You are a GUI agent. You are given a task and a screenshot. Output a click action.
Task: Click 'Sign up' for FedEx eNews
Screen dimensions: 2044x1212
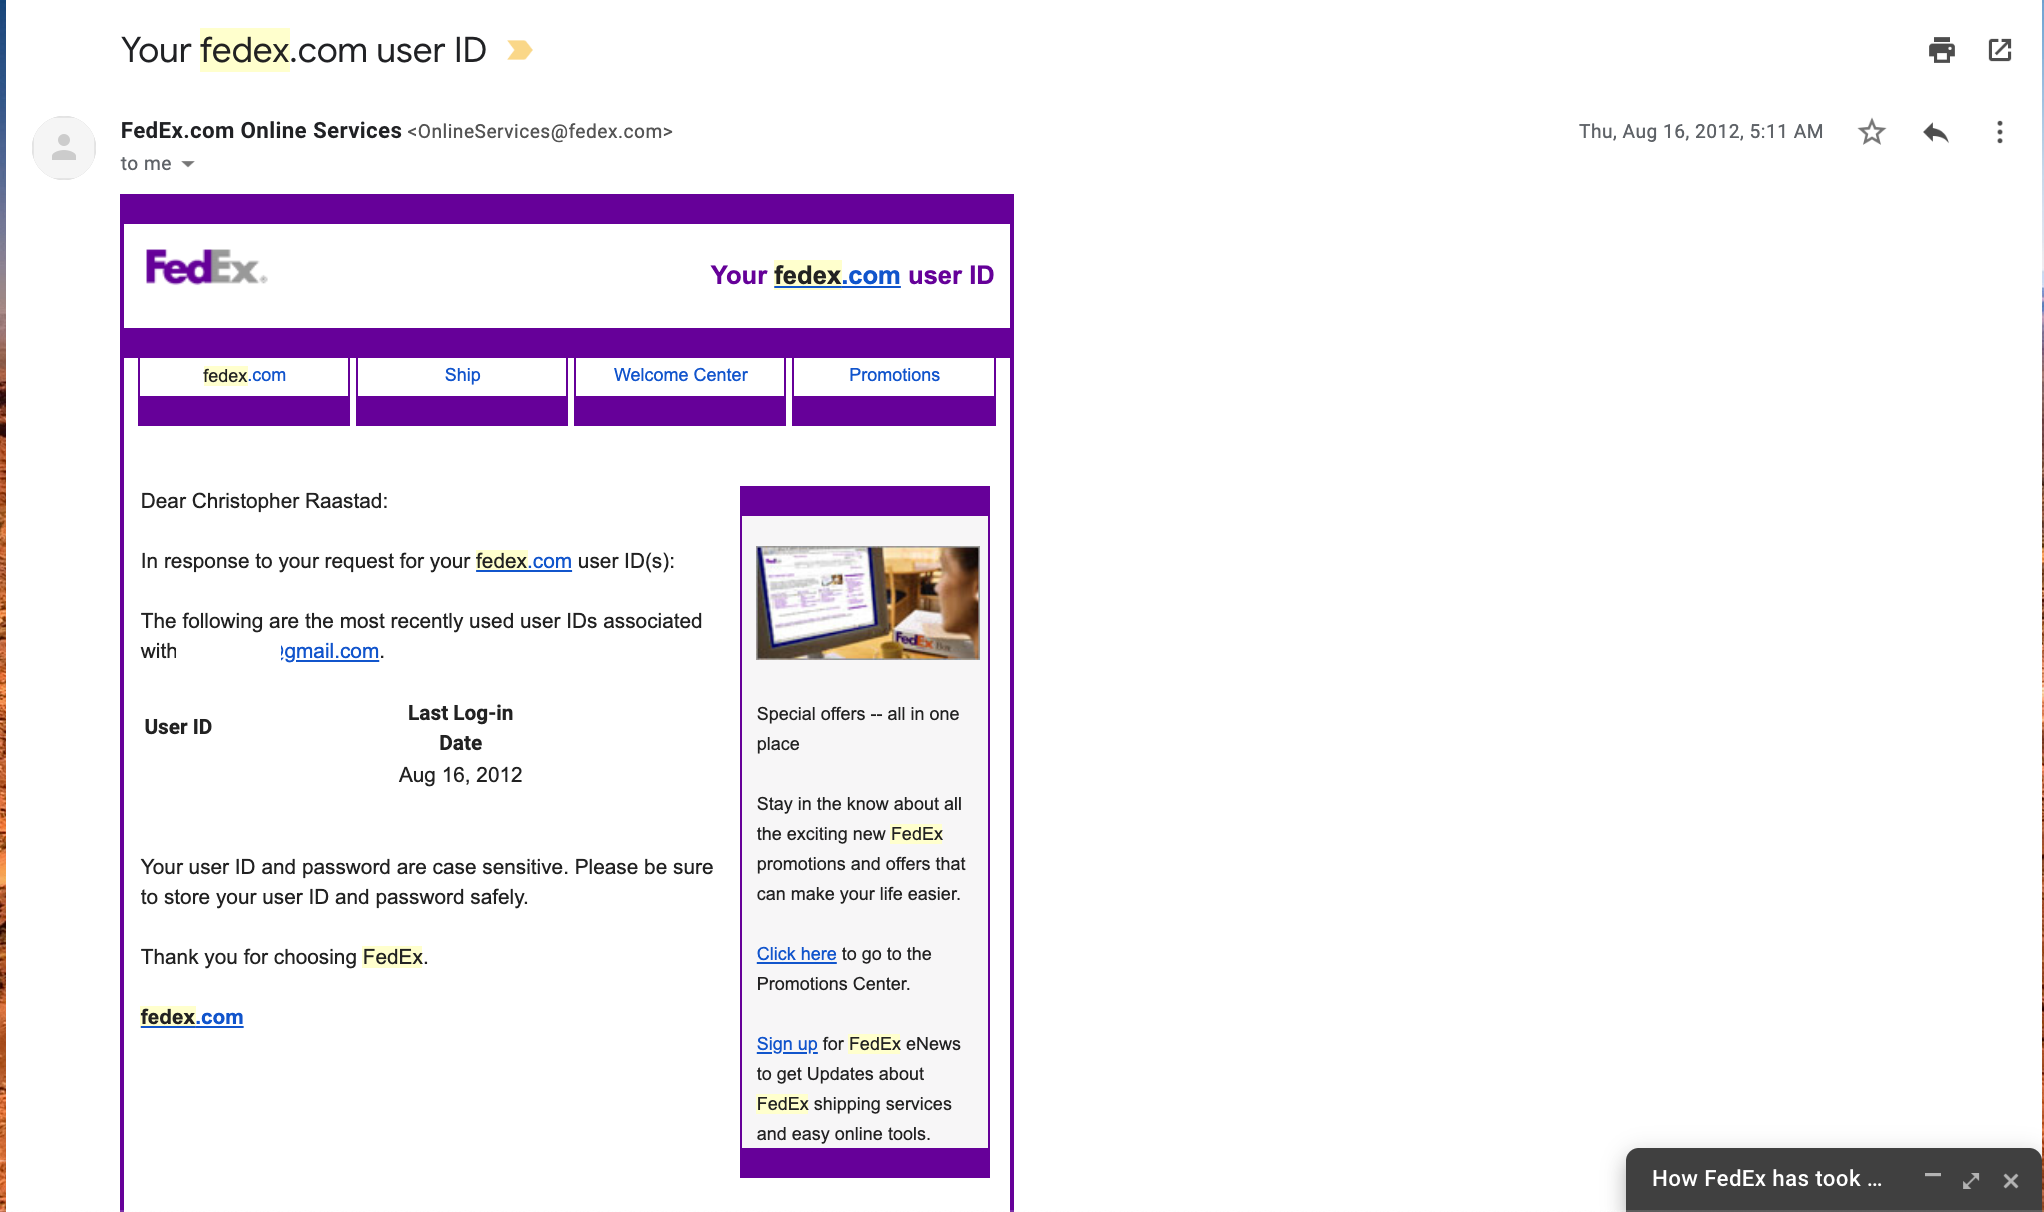click(x=787, y=1044)
